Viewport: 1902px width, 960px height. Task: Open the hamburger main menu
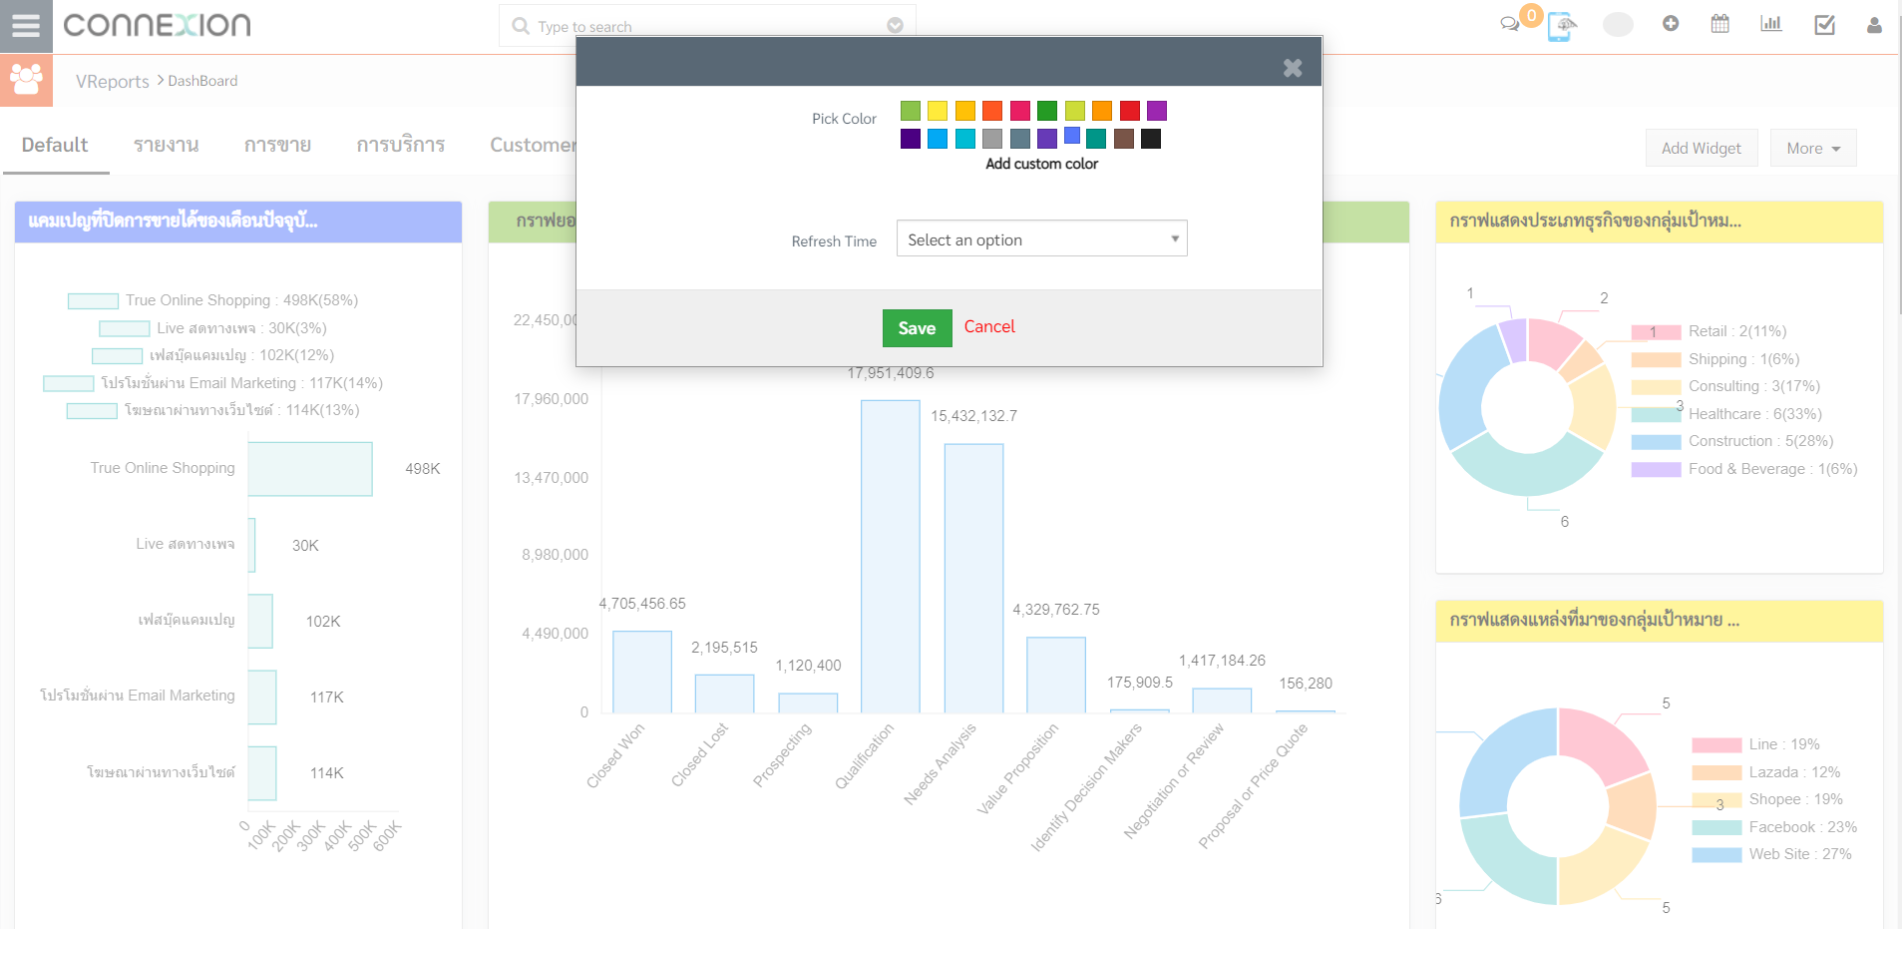point(26,25)
